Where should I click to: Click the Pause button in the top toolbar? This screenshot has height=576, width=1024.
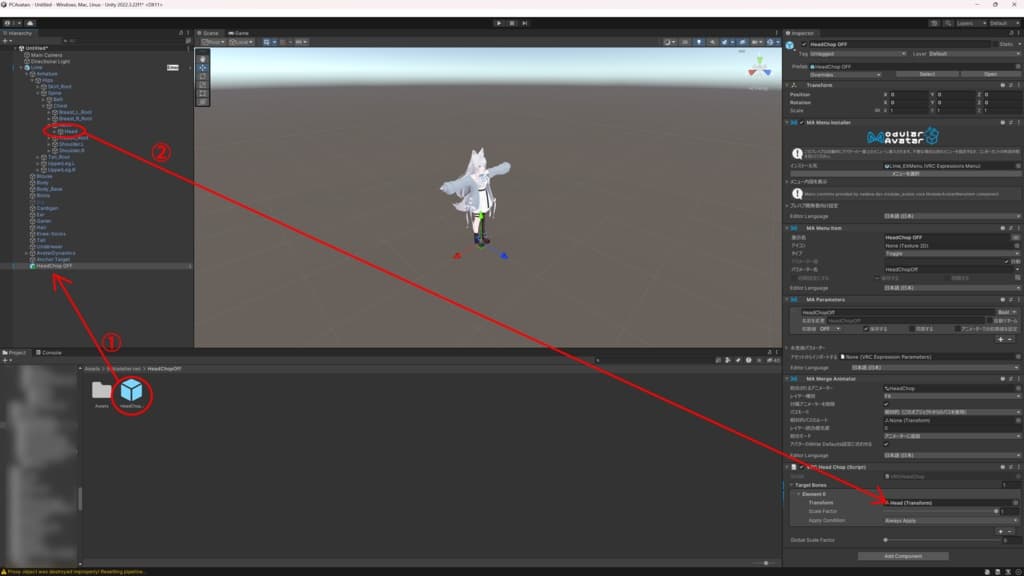coord(512,22)
